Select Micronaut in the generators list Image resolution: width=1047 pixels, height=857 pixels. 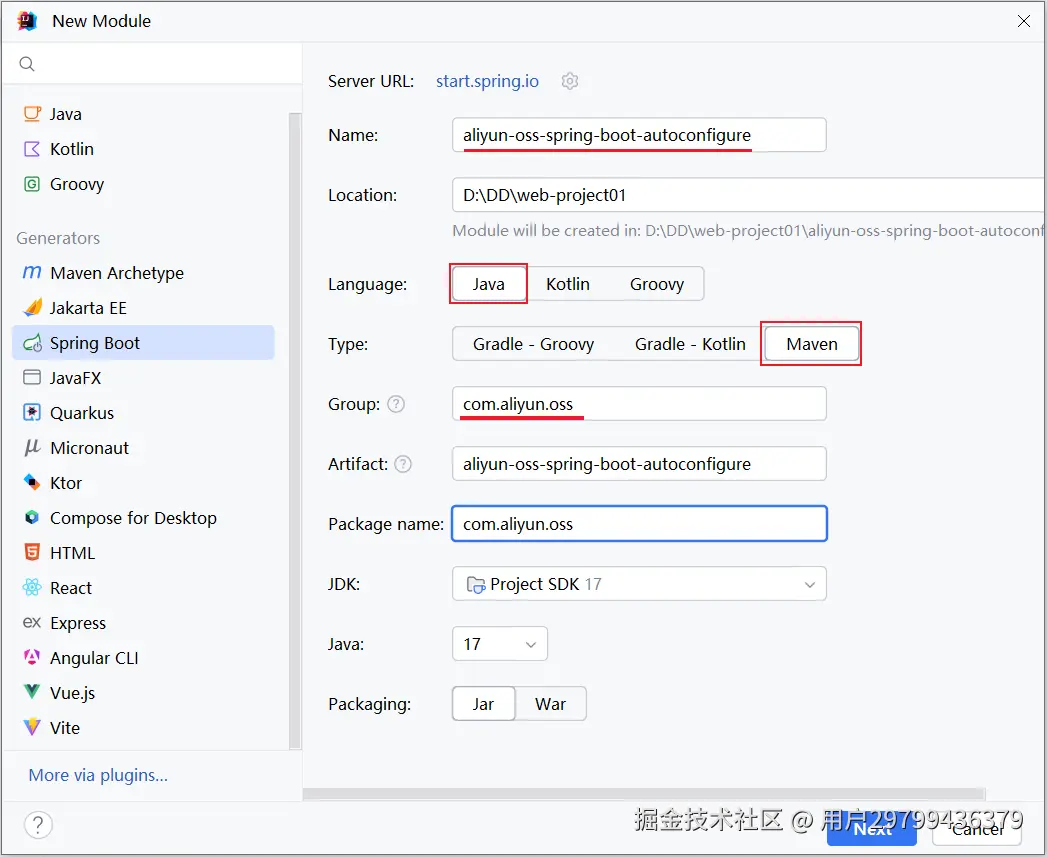coord(144,448)
